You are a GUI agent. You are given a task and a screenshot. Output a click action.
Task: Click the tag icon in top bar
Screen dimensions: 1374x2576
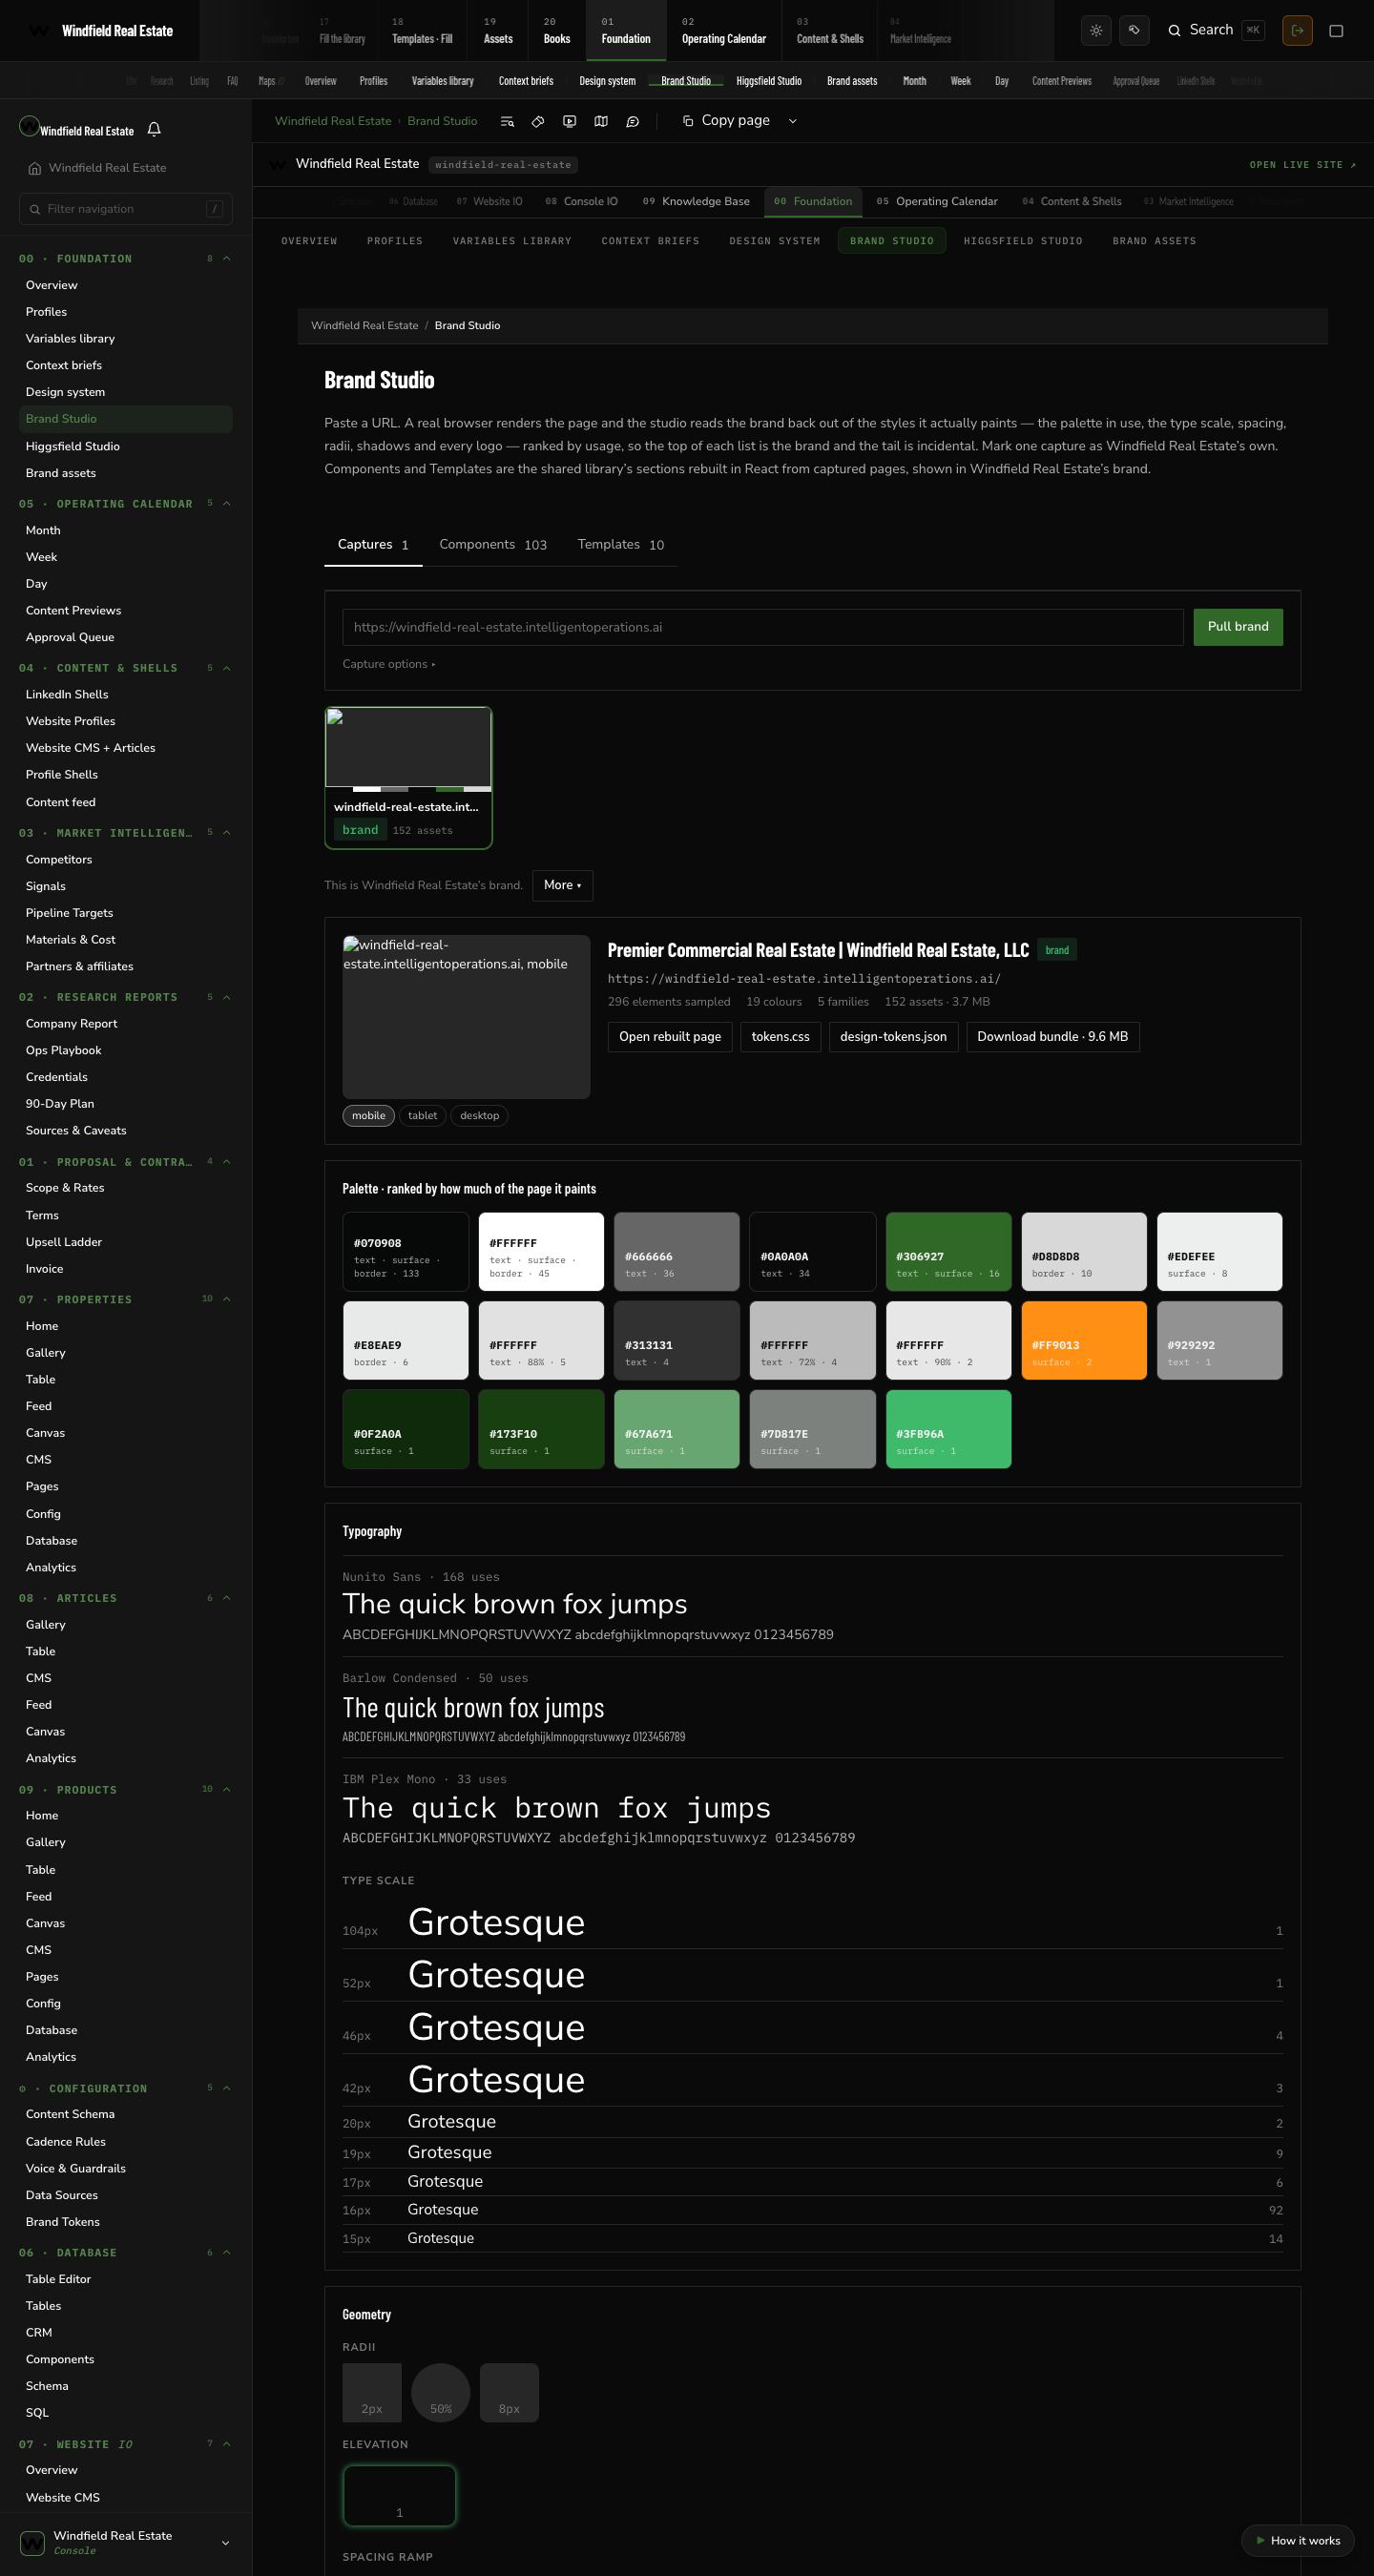pos(1134,30)
